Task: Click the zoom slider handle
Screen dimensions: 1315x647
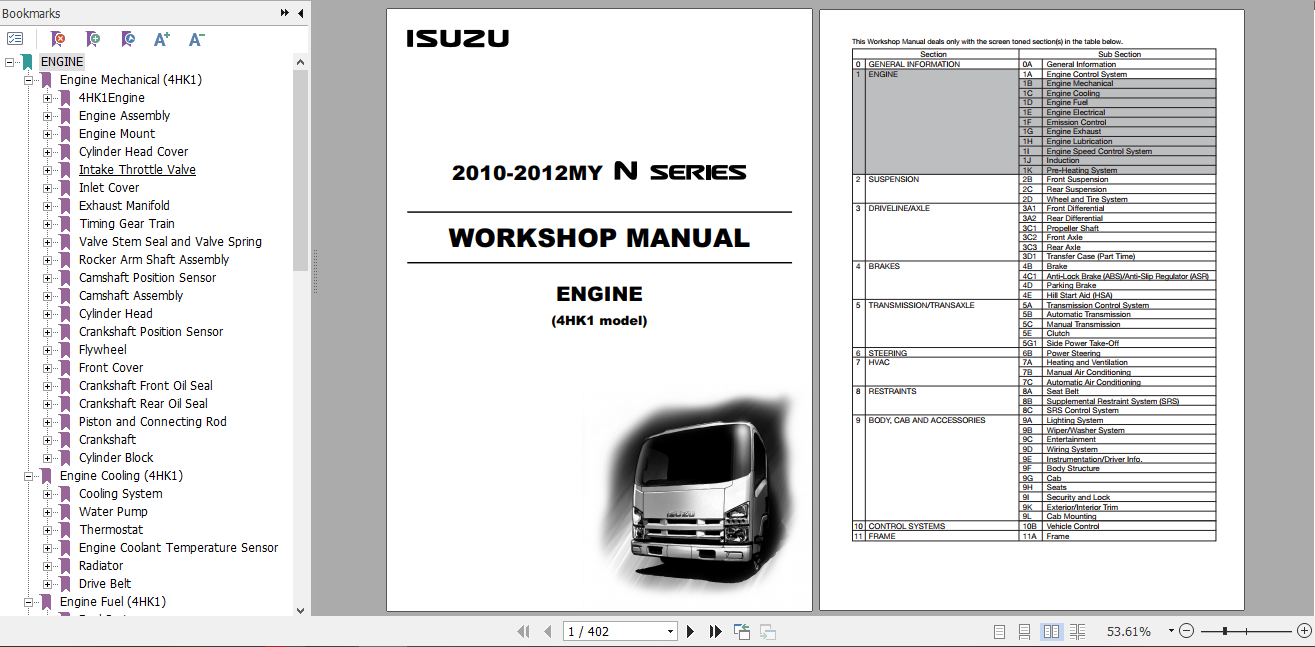Action: (x=1224, y=631)
